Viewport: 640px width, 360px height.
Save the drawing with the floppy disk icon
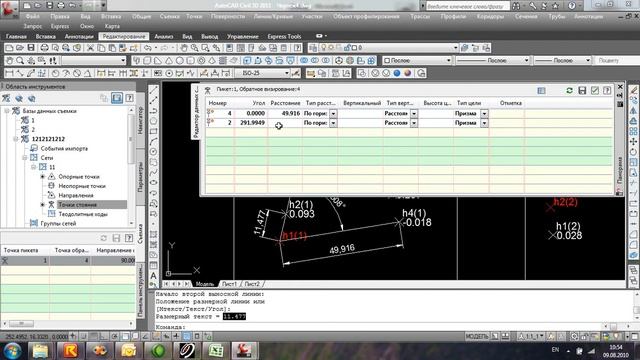(31, 48)
